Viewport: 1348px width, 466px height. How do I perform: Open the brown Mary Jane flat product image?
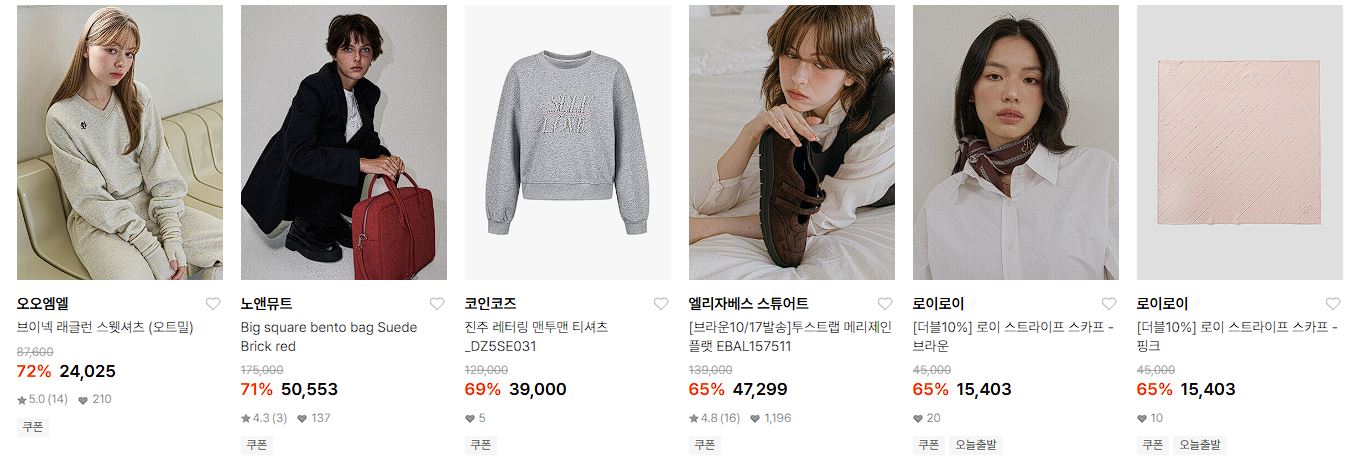[792, 142]
